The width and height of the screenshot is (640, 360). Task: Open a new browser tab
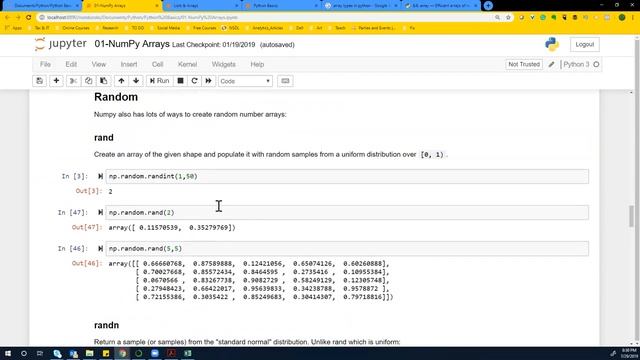[x=488, y=6]
